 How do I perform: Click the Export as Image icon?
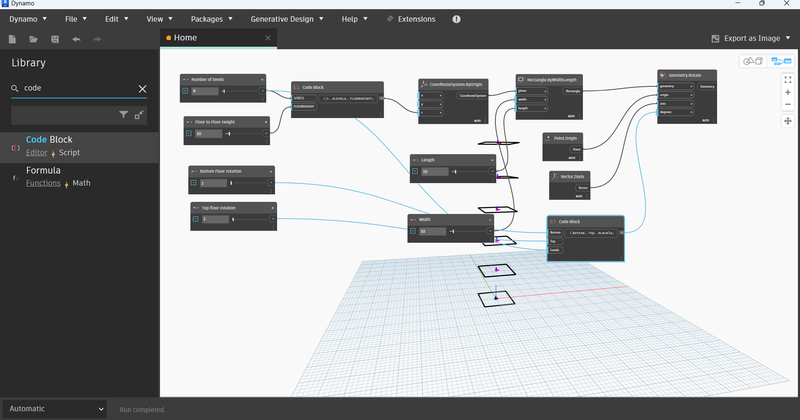point(715,39)
